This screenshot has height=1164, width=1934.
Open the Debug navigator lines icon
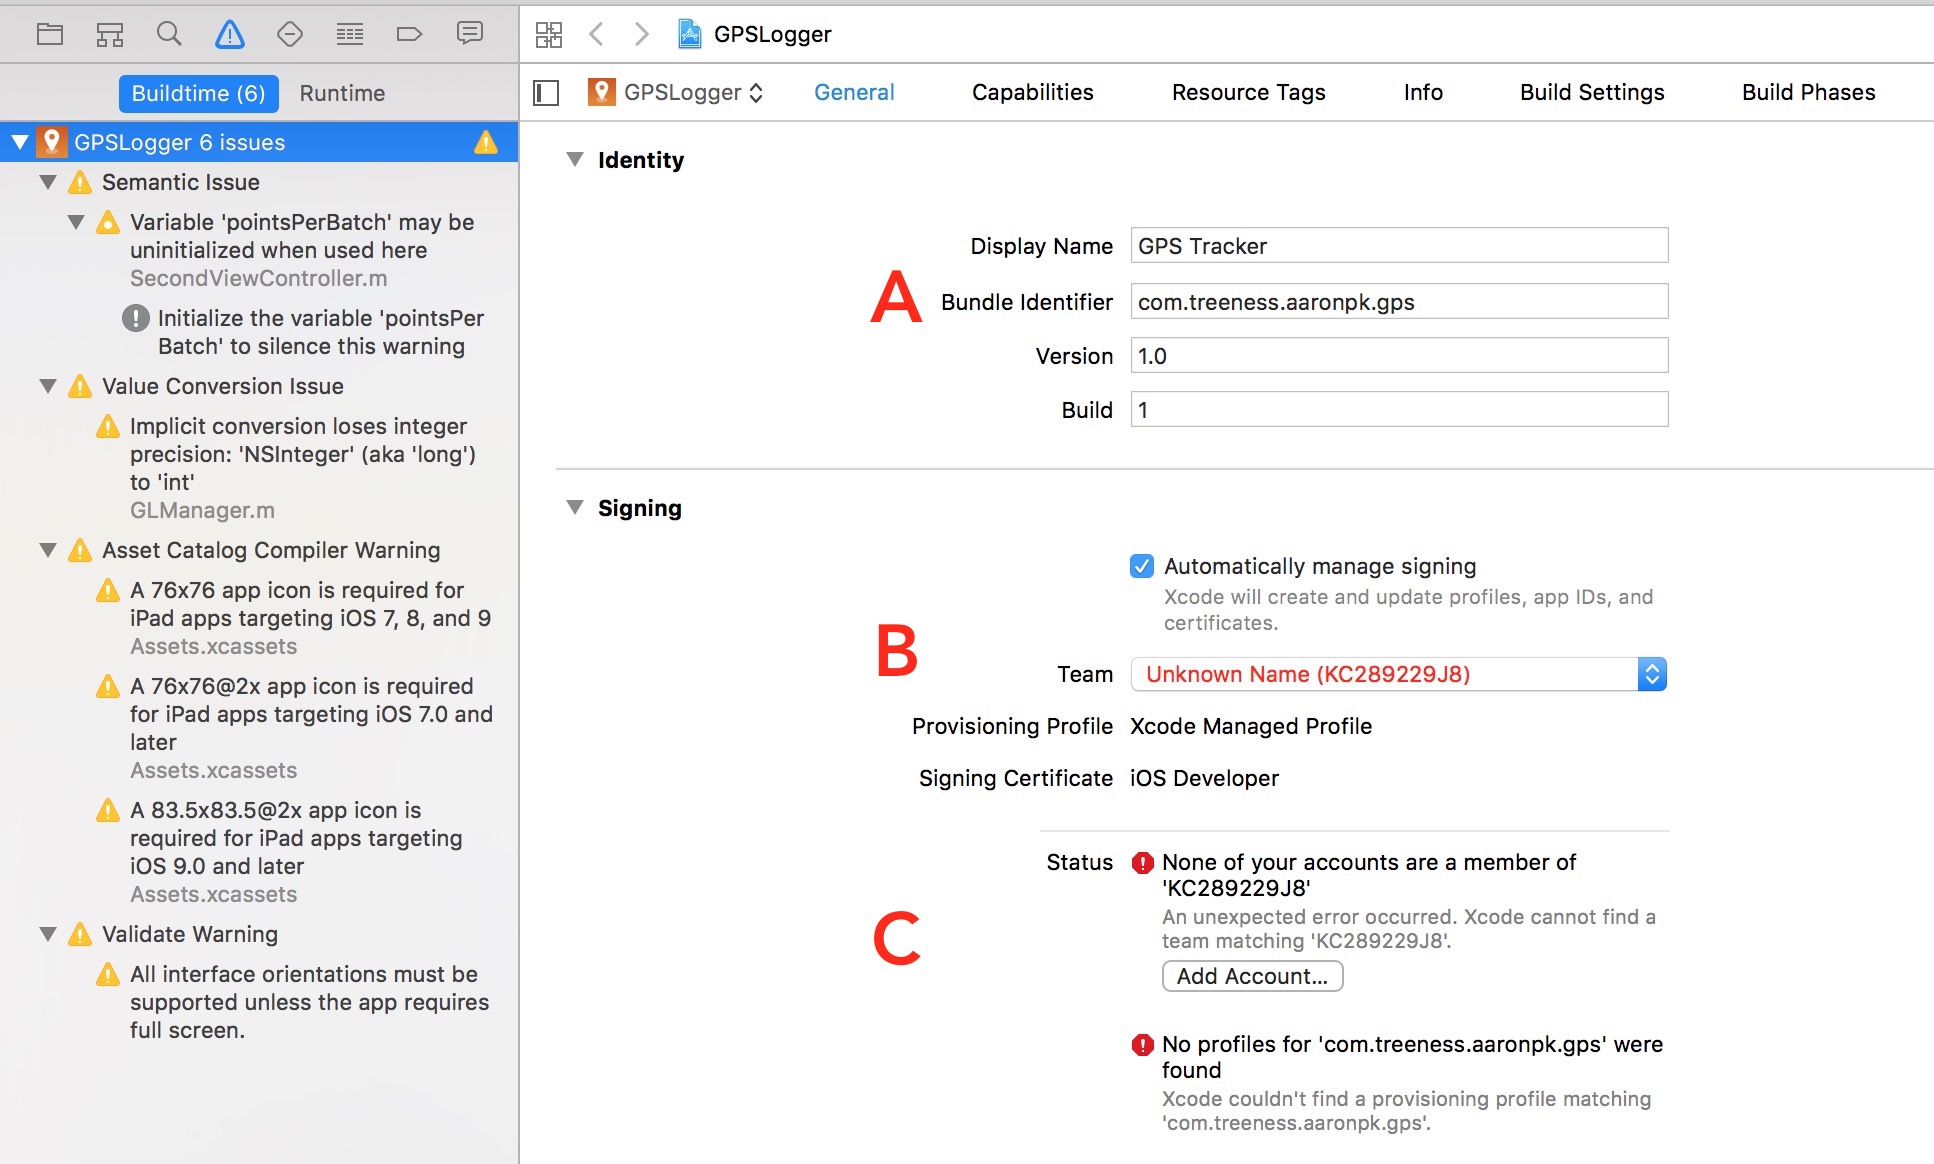pos(350,34)
